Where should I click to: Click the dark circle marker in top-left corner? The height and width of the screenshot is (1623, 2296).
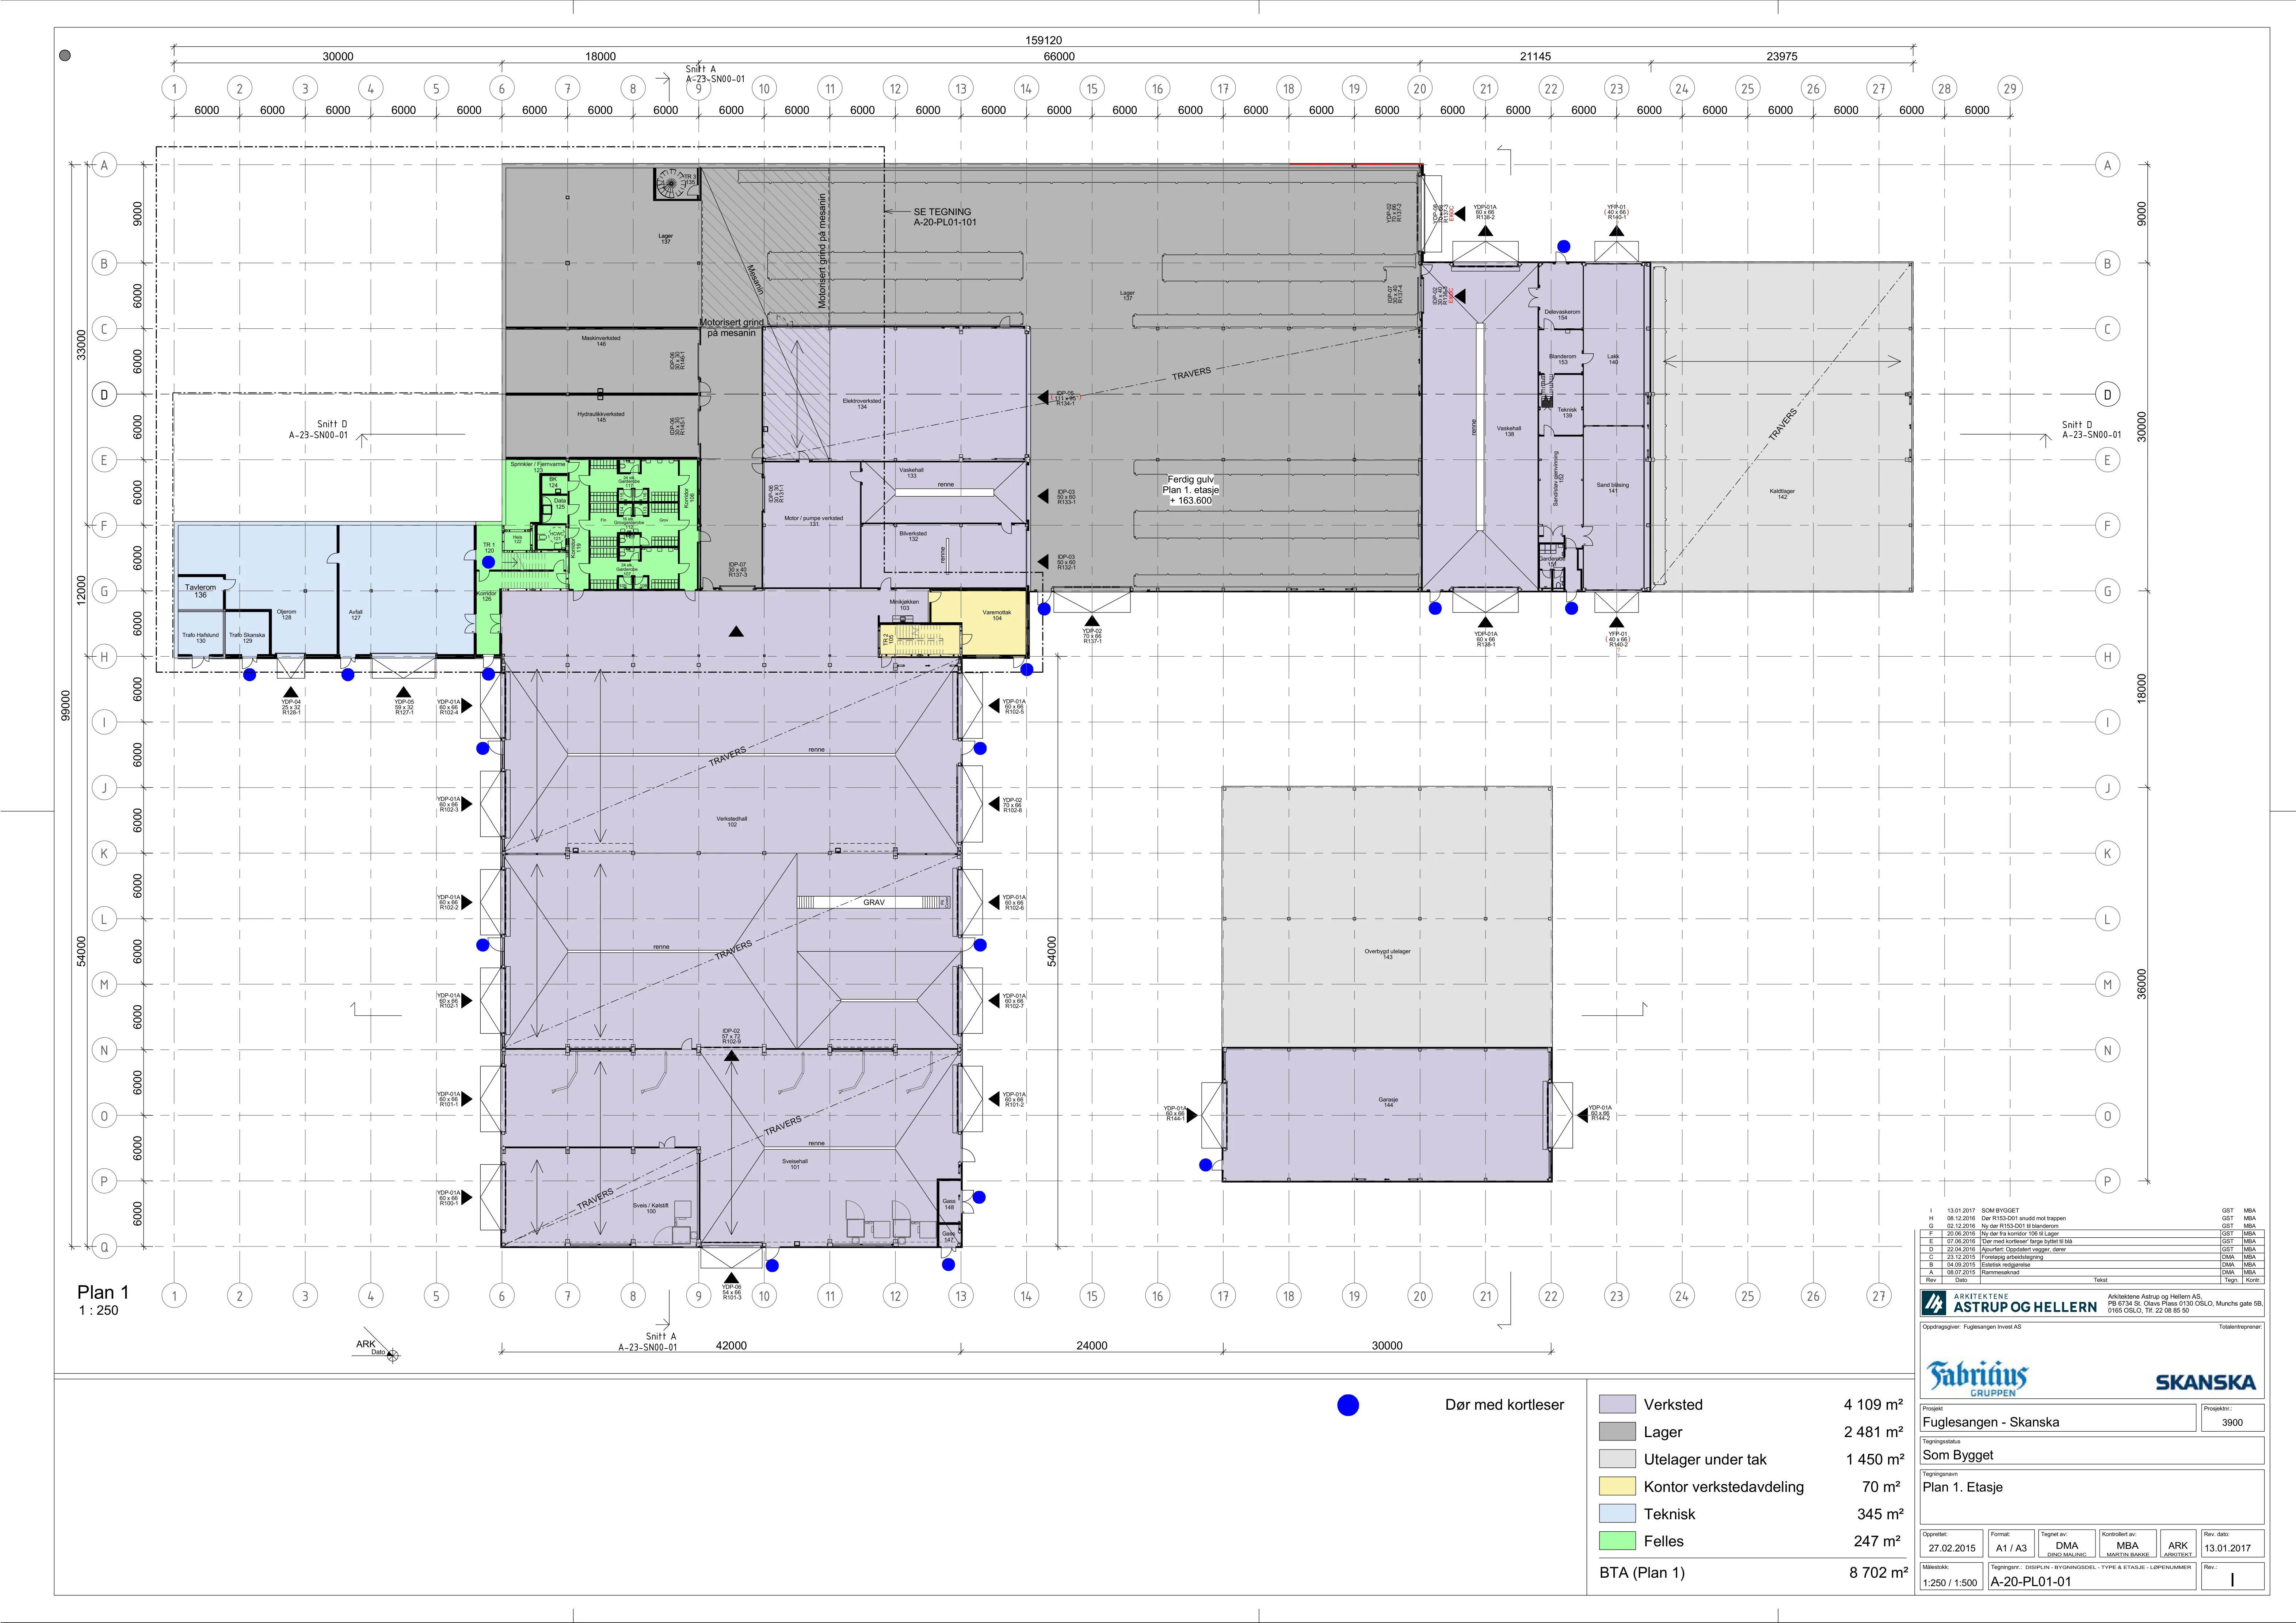[65, 56]
